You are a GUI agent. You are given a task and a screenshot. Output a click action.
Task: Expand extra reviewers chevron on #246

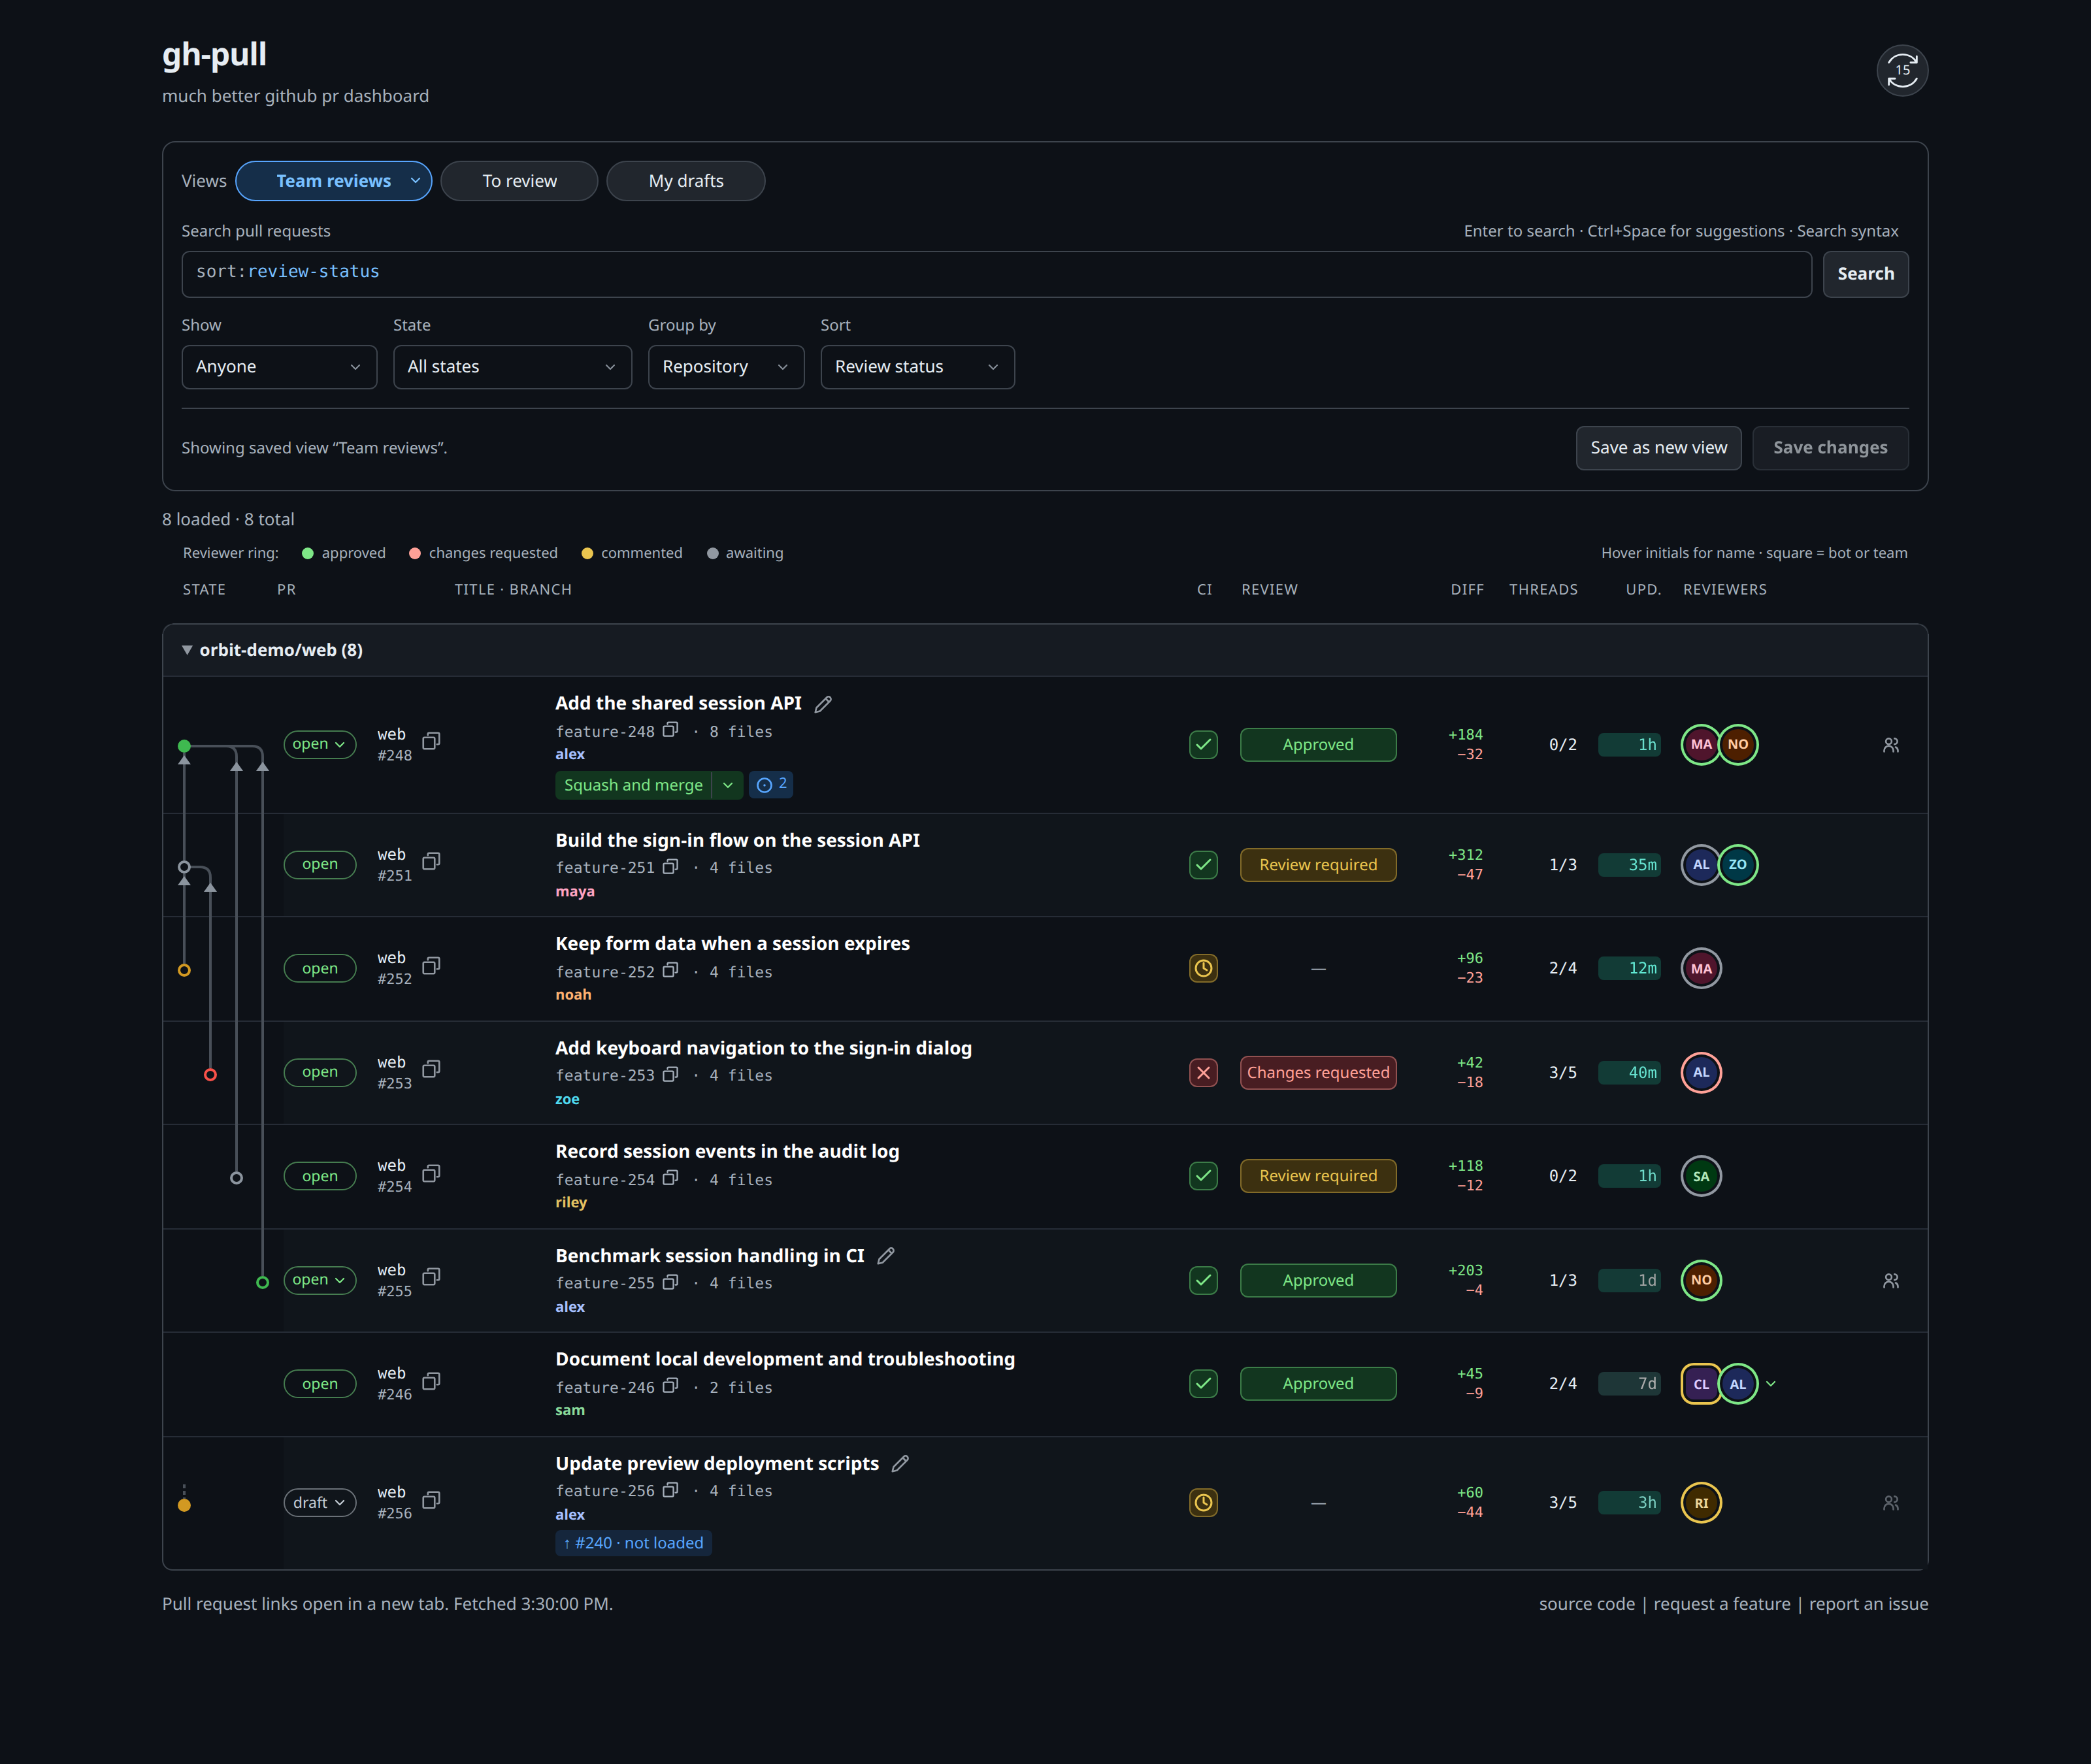click(1771, 1384)
